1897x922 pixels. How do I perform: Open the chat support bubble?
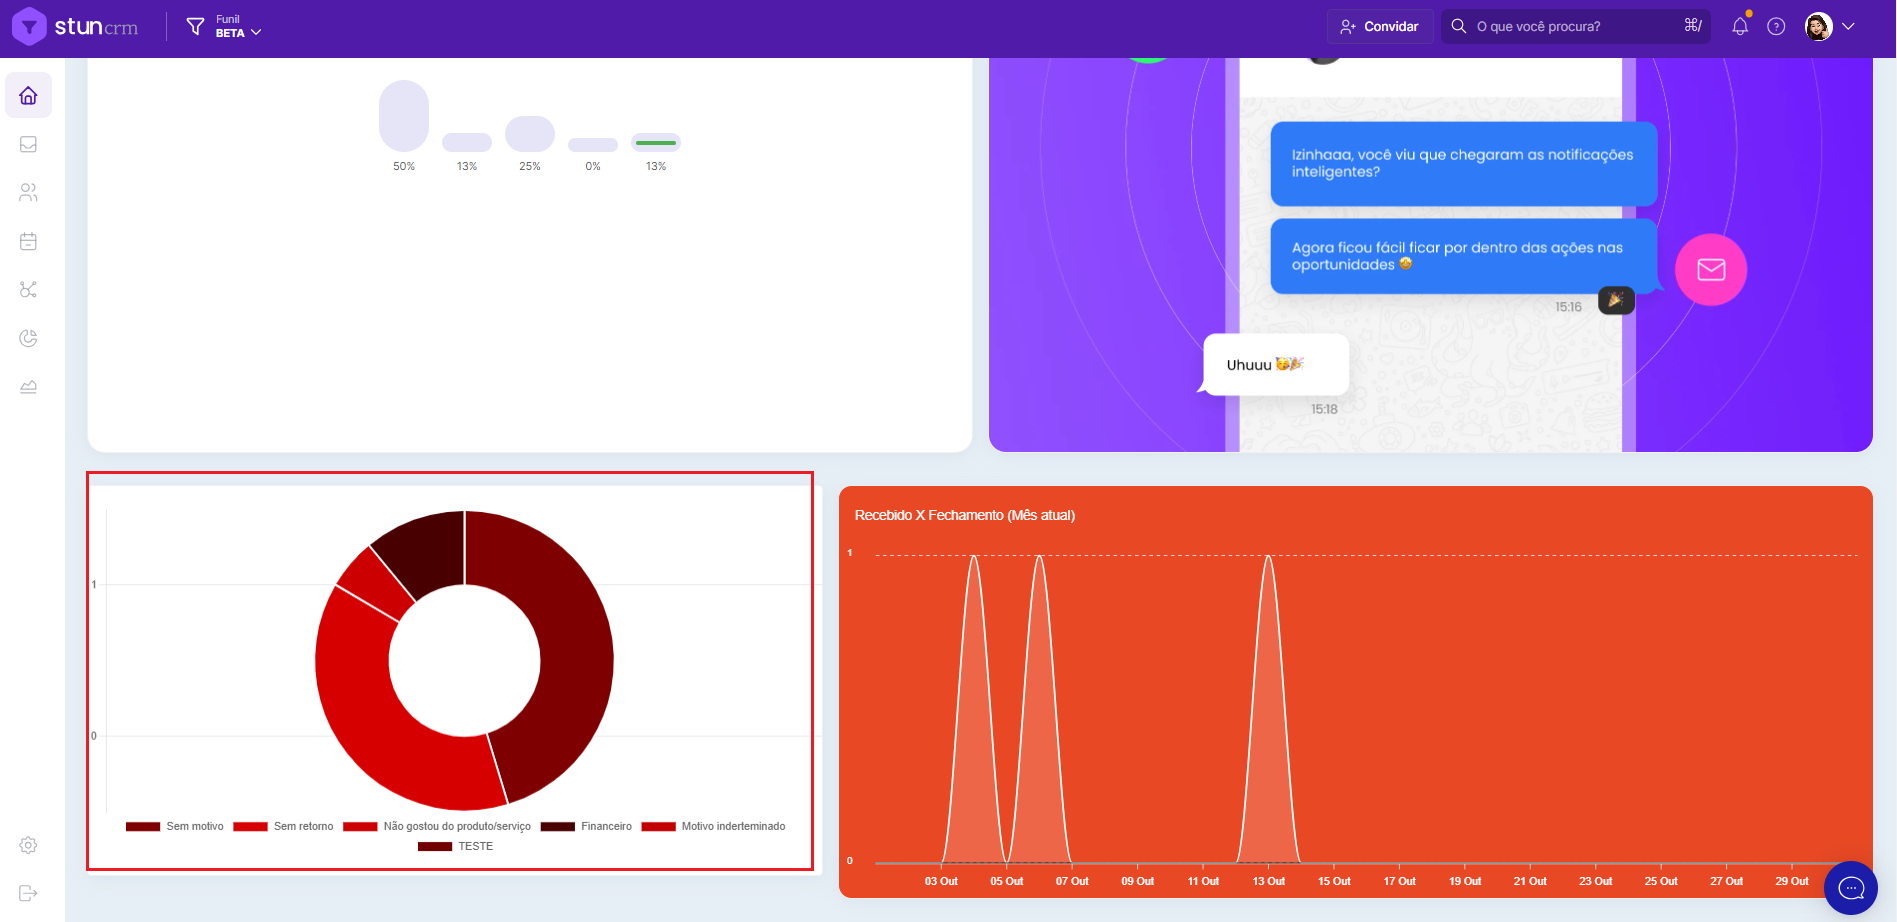click(x=1850, y=888)
